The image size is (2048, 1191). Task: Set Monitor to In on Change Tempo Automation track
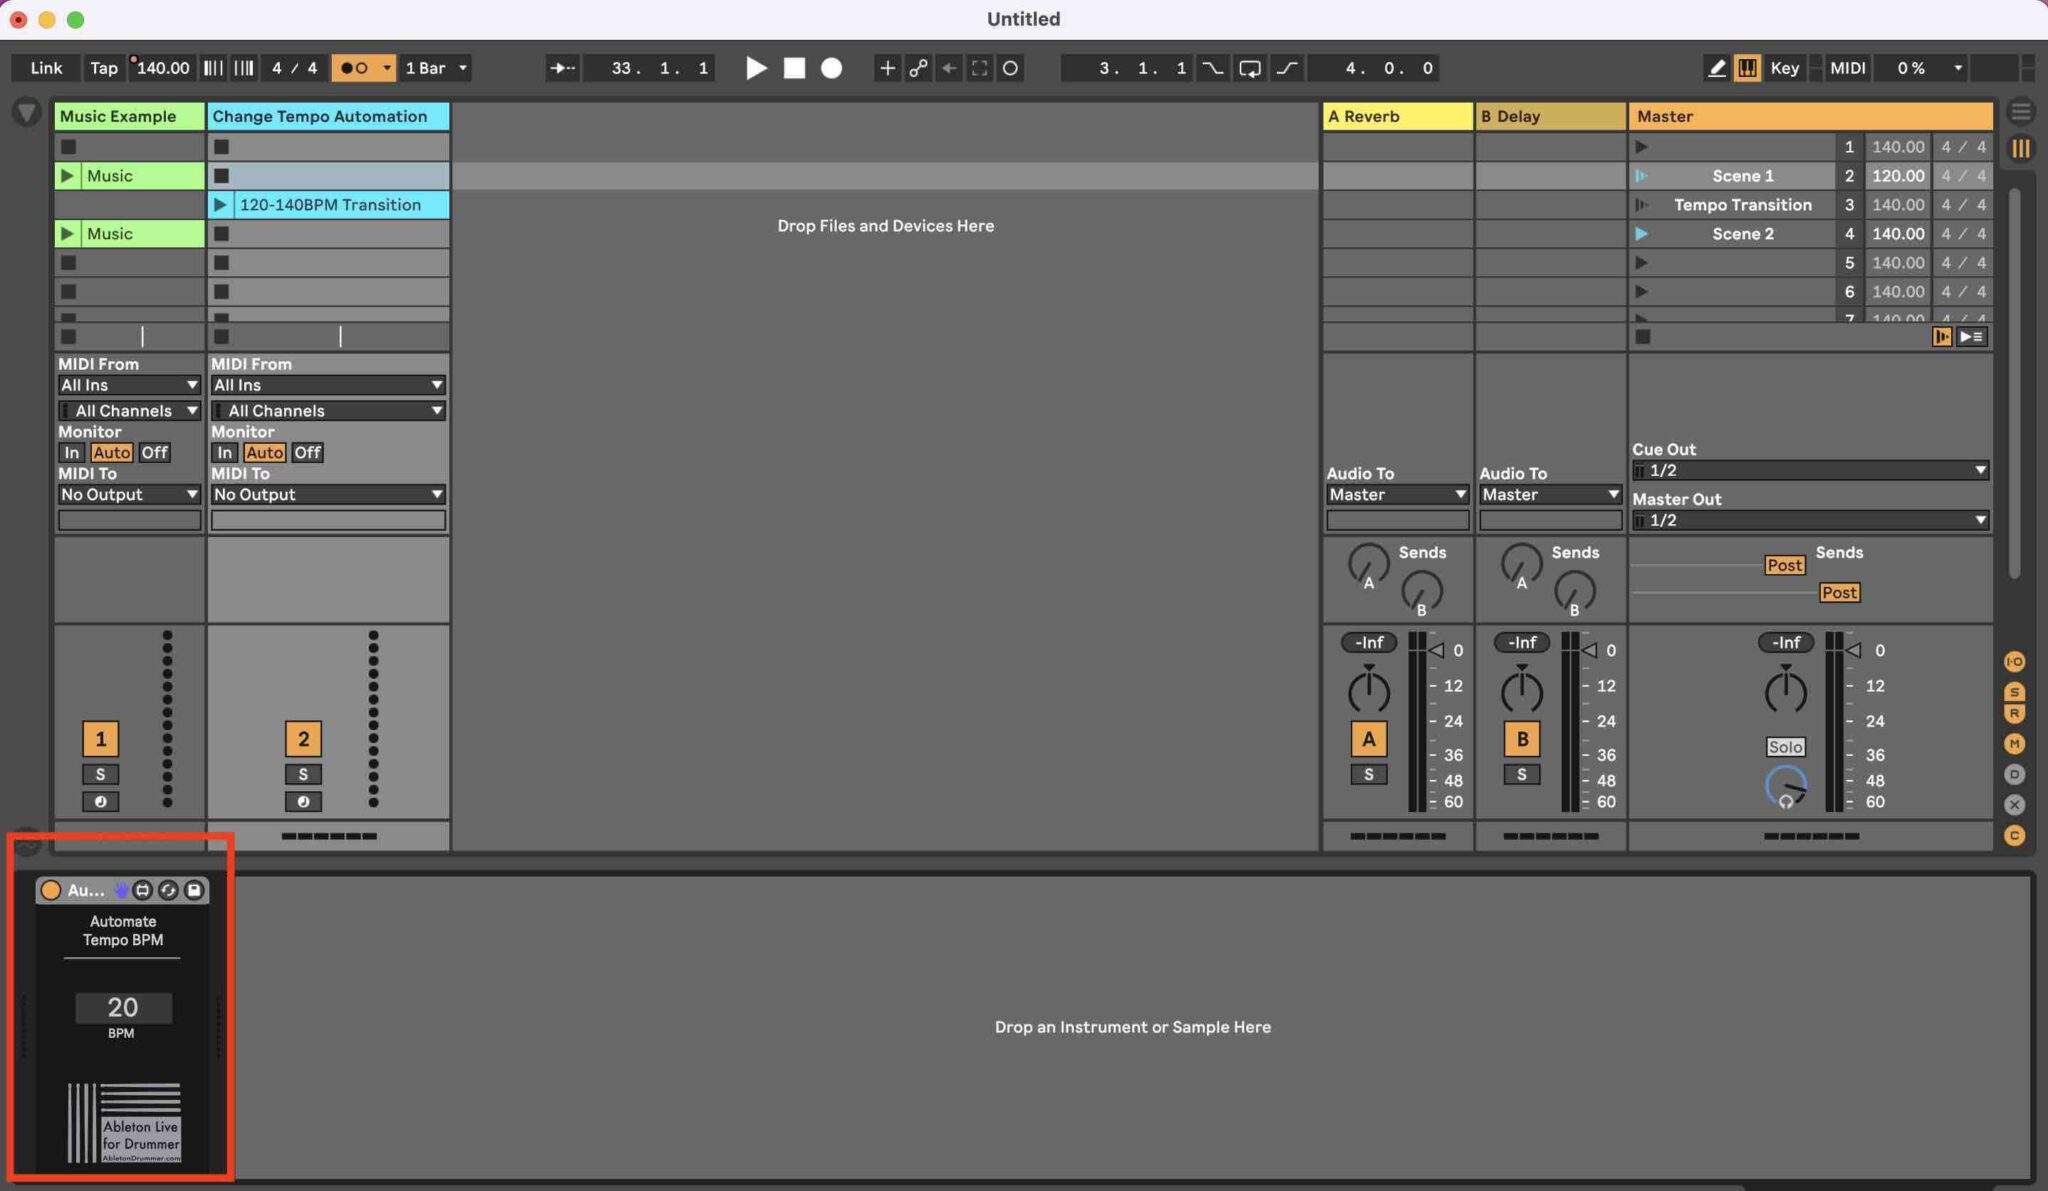coord(224,453)
